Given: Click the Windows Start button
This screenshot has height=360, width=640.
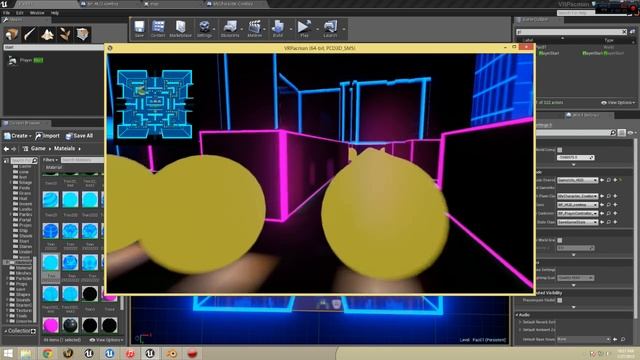Looking at the screenshot, I should click(x=8, y=353).
